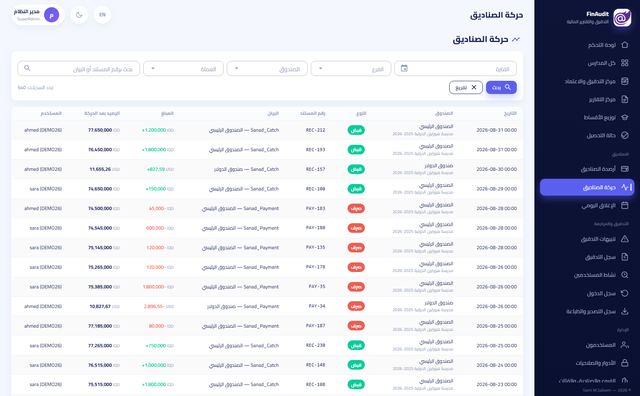Open Dashboard via the home icon
Screen dimensions: 640x396
click(624, 44)
